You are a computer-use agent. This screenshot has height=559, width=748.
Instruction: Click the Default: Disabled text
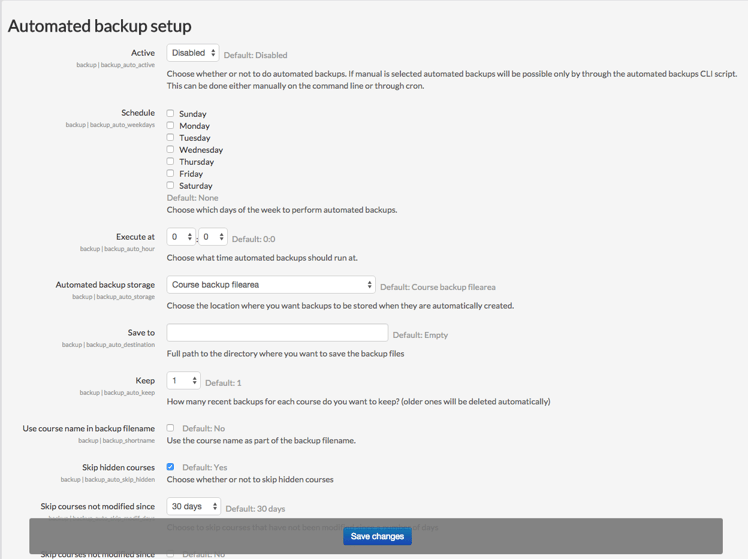(x=256, y=55)
